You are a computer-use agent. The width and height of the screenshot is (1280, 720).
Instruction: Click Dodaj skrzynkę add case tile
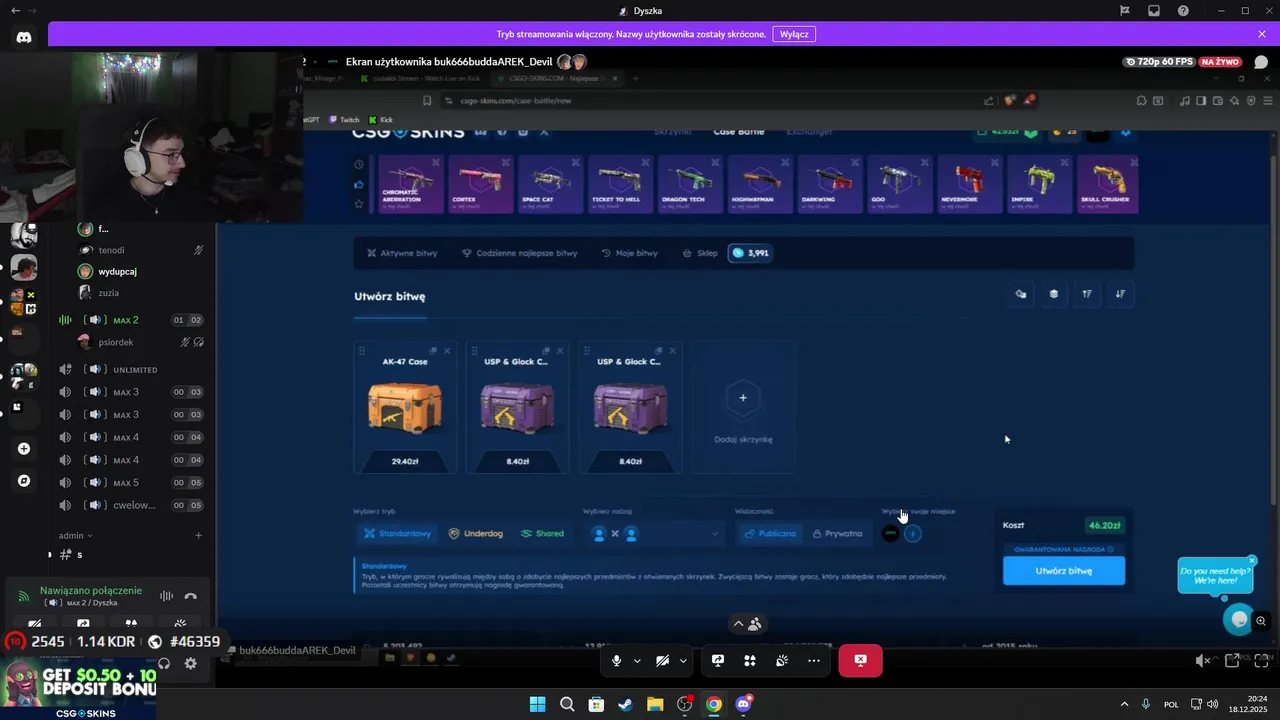point(743,407)
